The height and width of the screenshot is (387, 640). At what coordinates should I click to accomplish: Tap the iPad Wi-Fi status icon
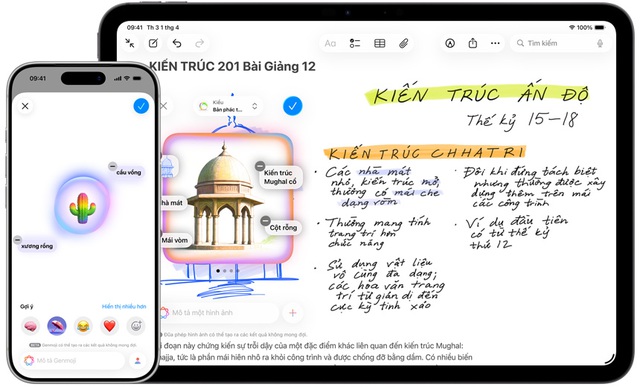(572, 27)
